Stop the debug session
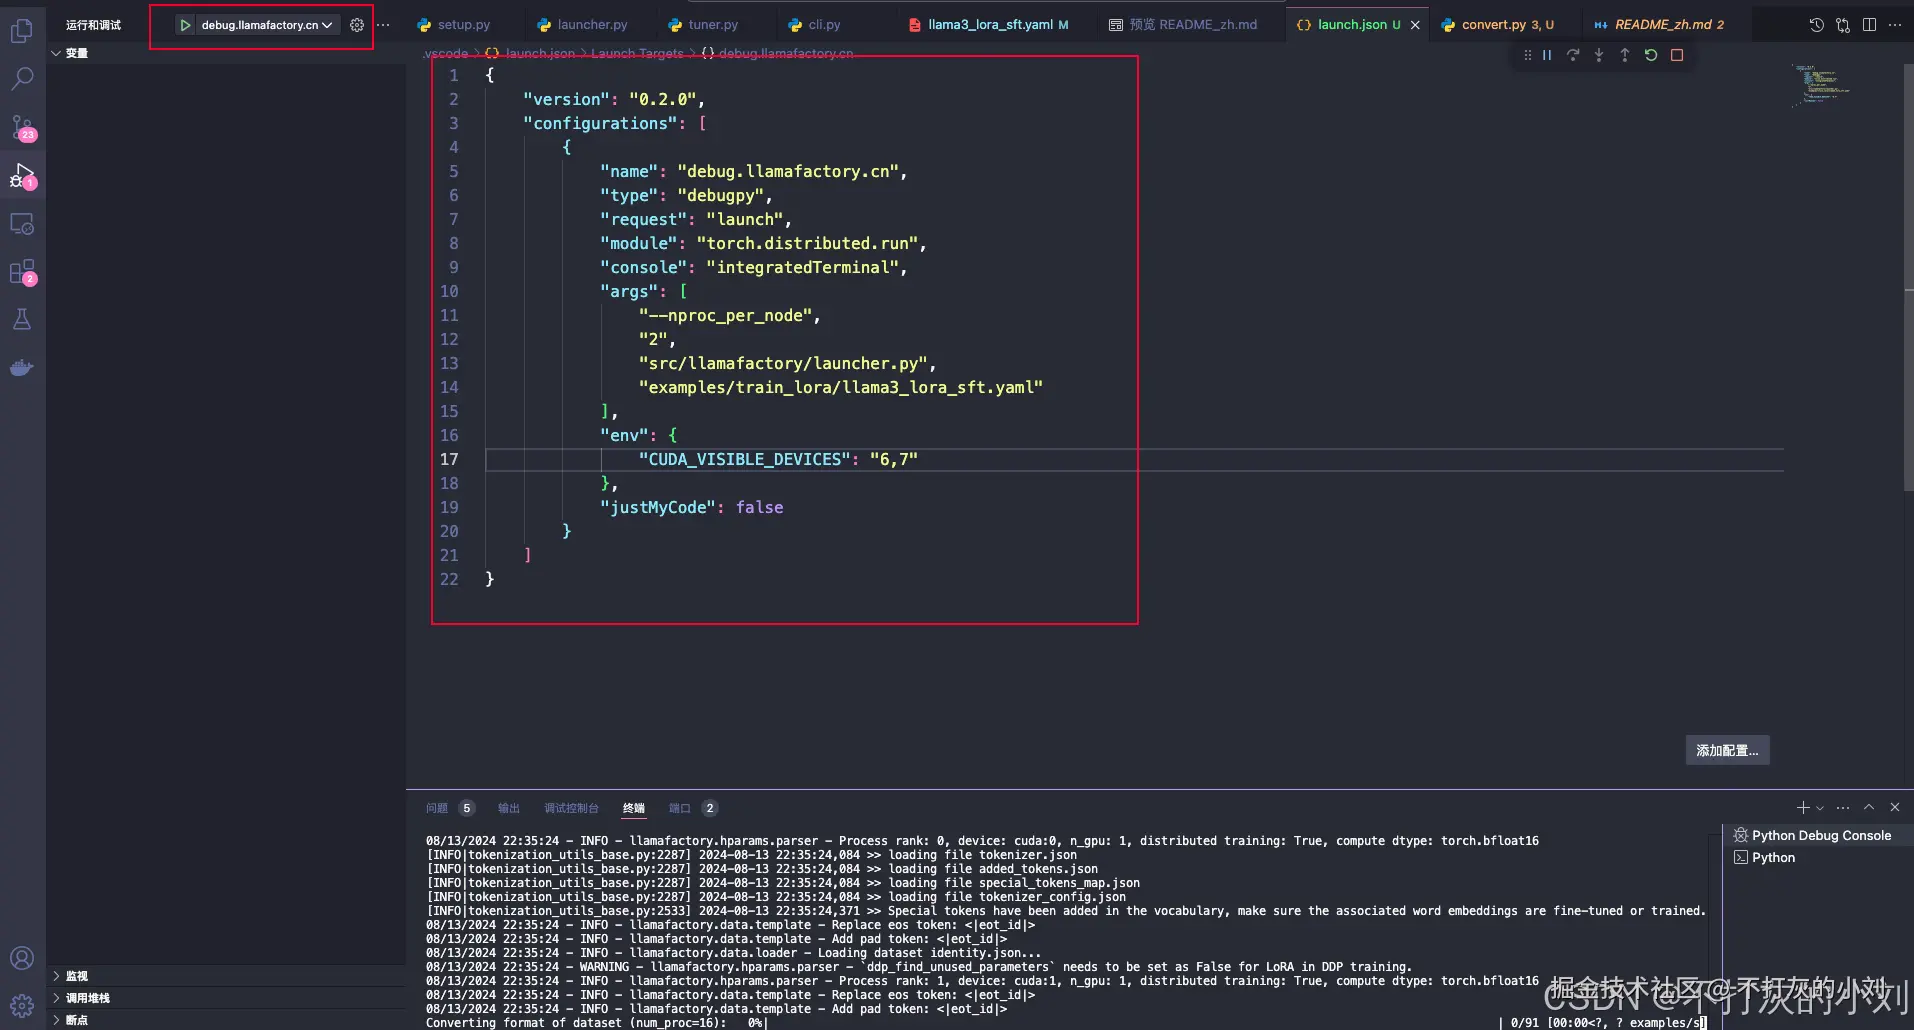Image resolution: width=1914 pixels, height=1030 pixels. pyautogui.click(x=1677, y=55)
